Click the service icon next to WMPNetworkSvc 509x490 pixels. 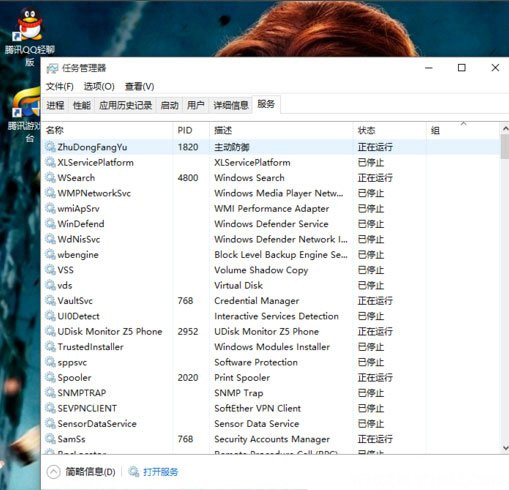tap(50, 193)
